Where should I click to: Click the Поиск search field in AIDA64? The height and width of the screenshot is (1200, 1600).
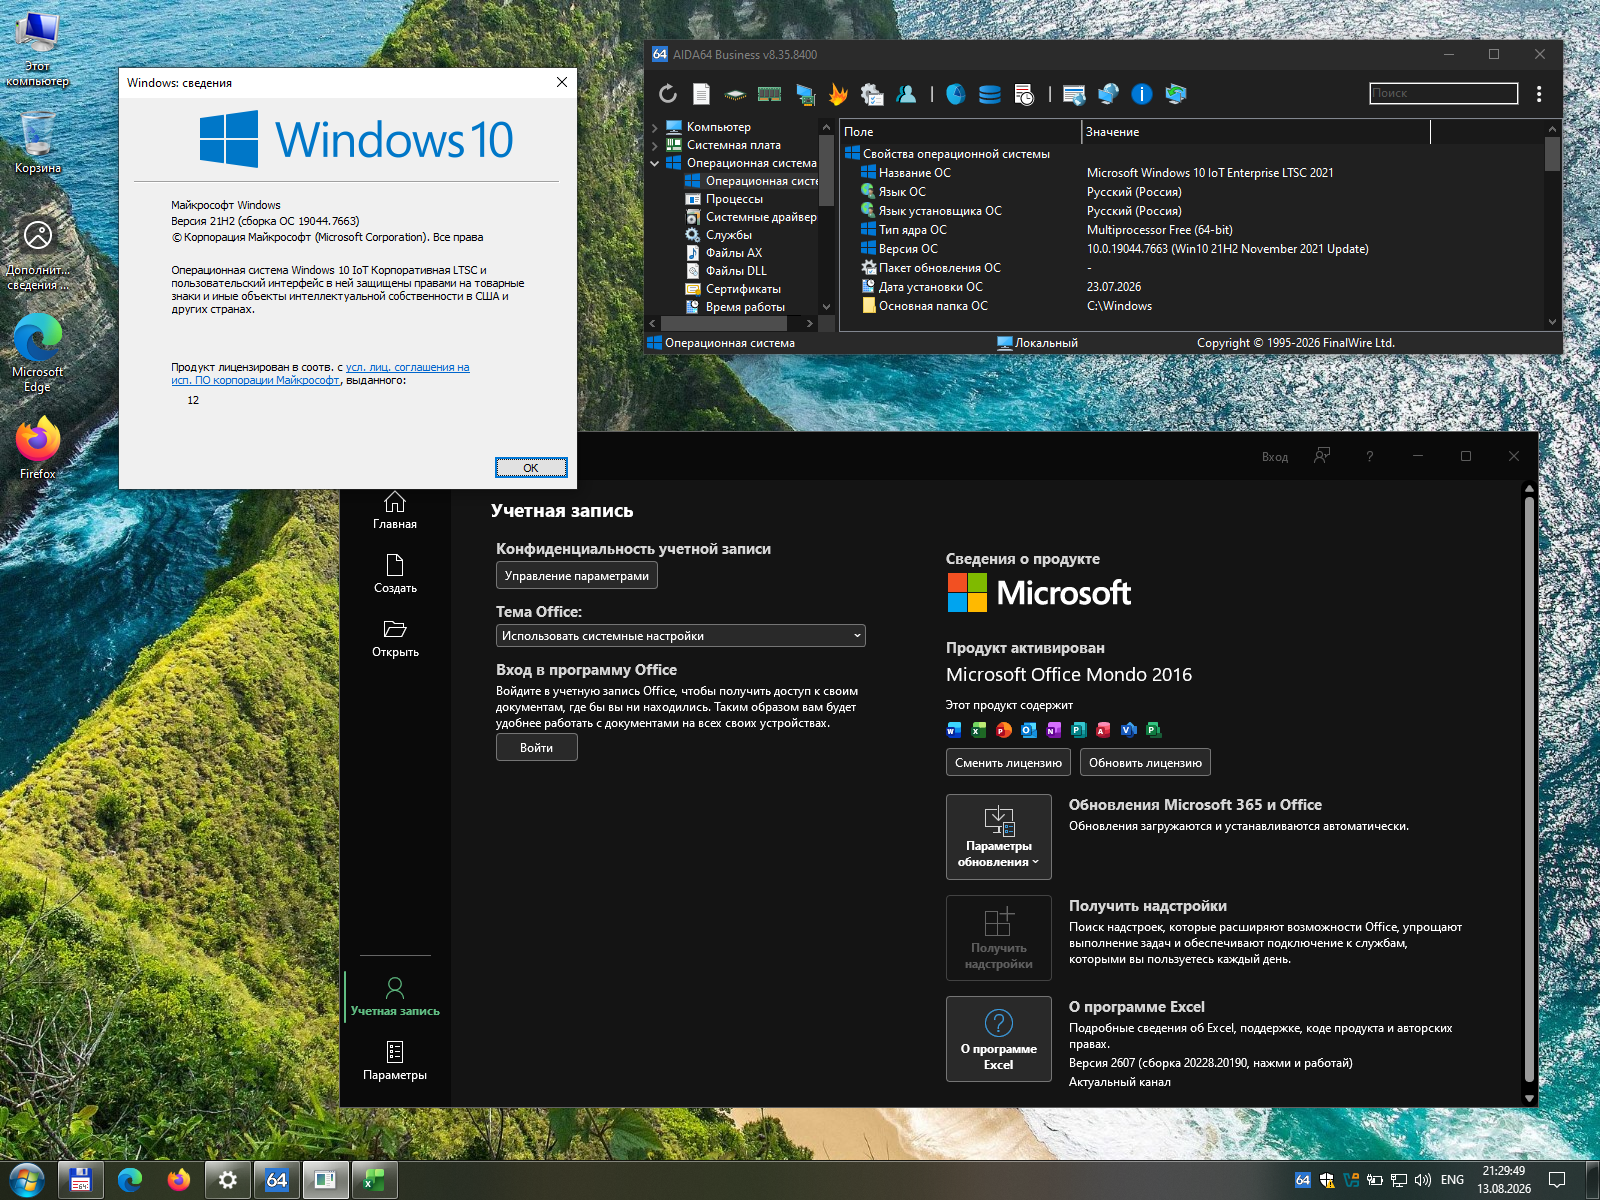tap(1444, 93)
